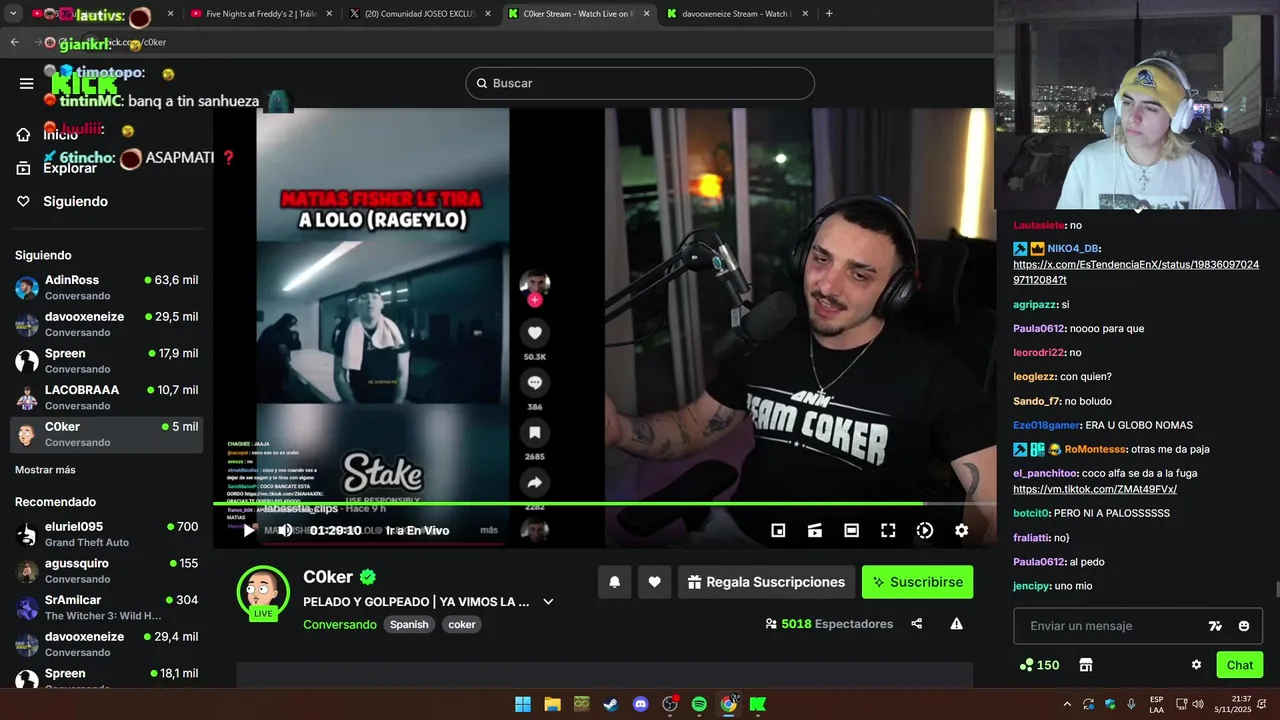1280x720 pixels.
Task: Switch to Comunidad JOSEO X tab
Action: (x=420, y=14)
